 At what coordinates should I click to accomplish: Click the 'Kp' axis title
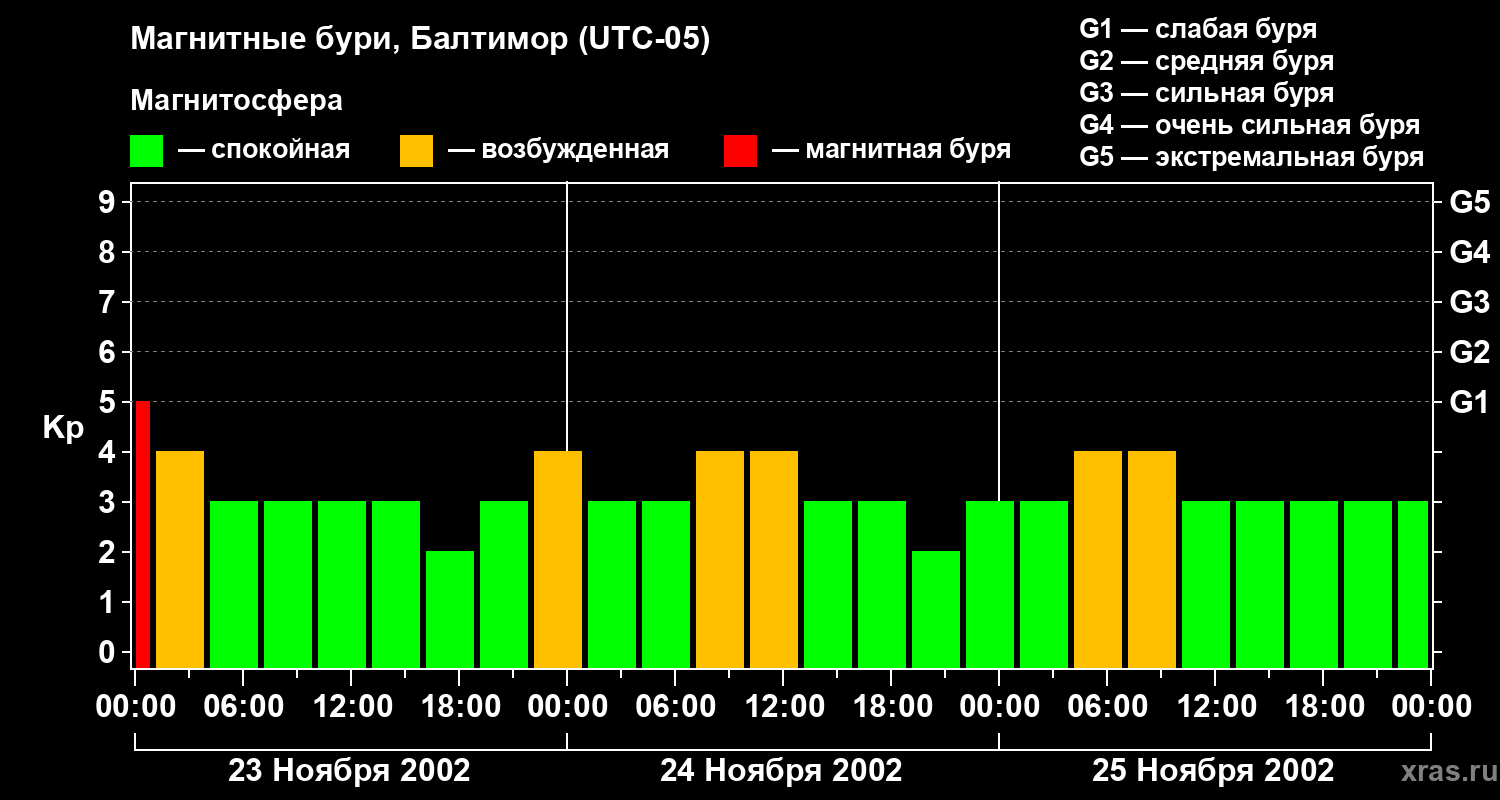coord(63,428)
